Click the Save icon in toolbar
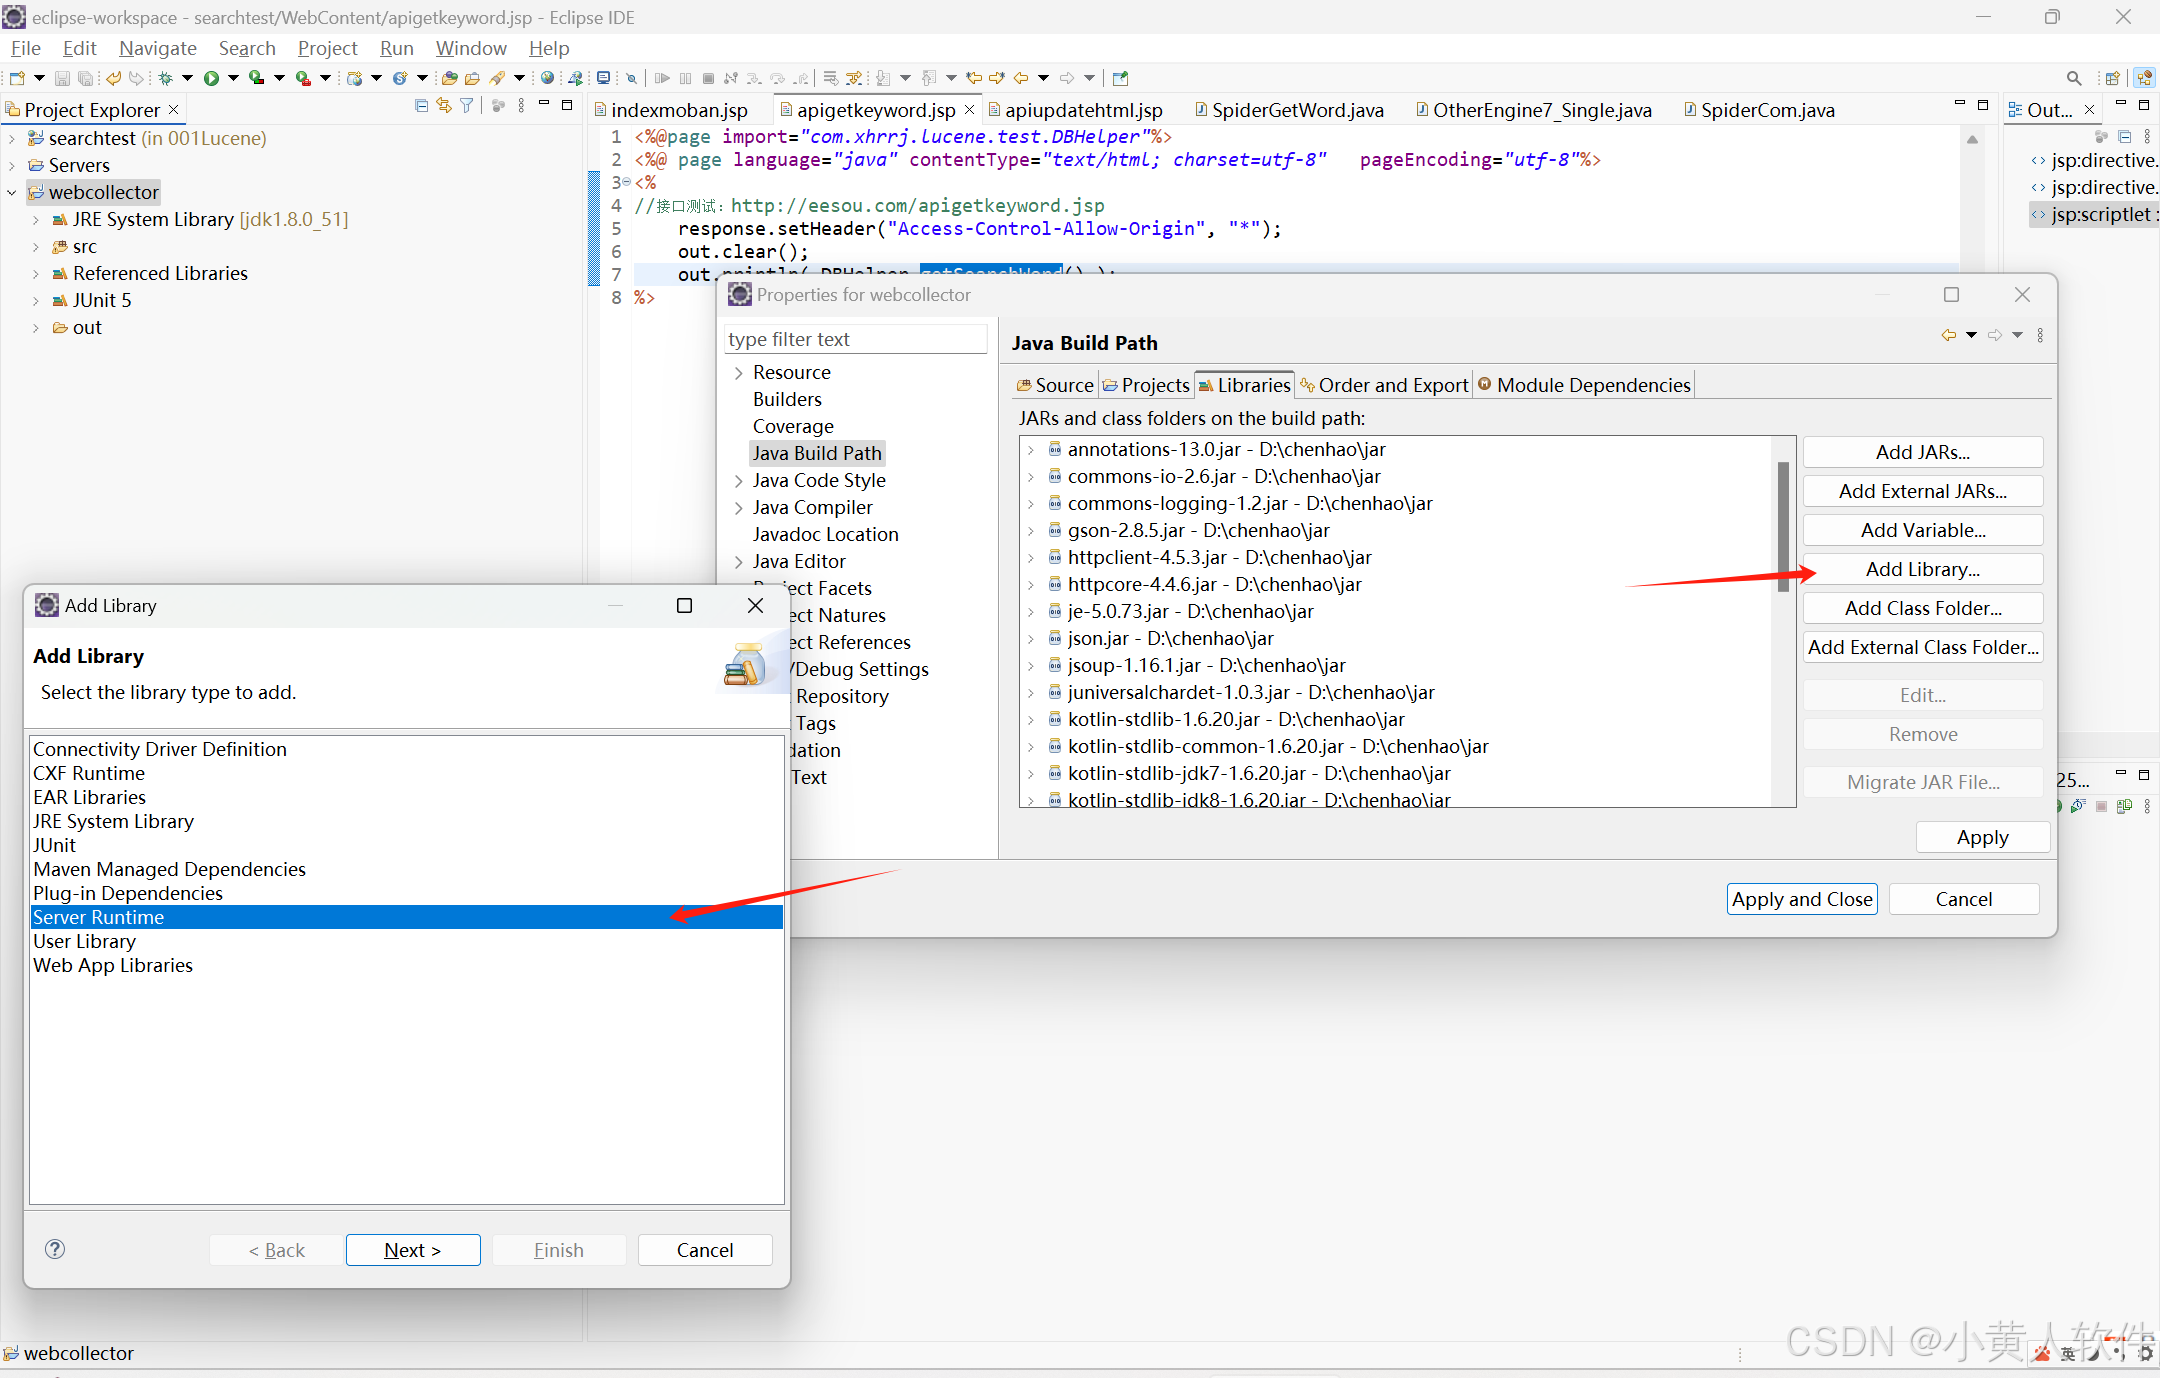Screen dimensions: 2160x1378 pos(62,78)
